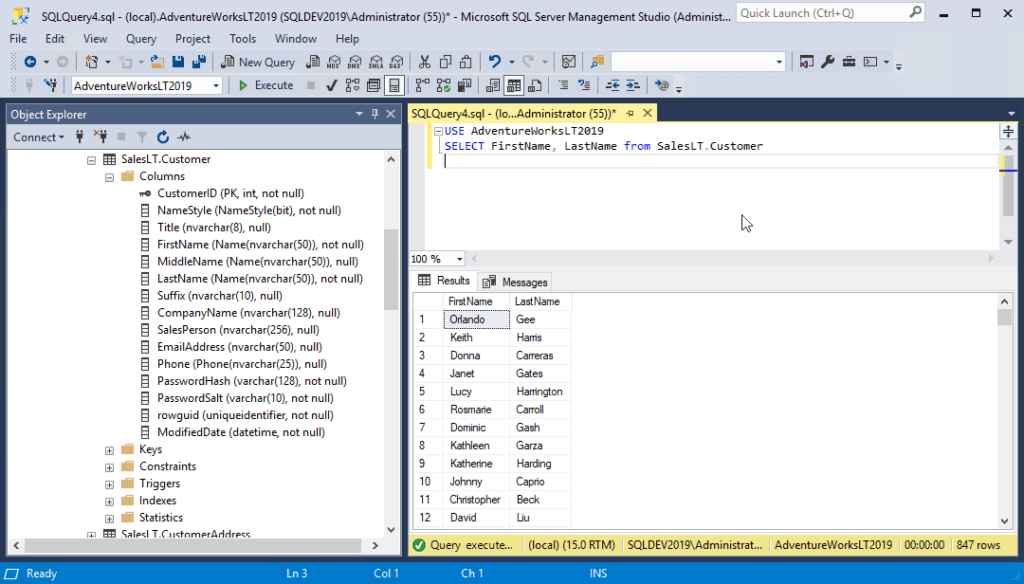
Task: Switch to the Messages tab
Action: [x=515, y=282]
